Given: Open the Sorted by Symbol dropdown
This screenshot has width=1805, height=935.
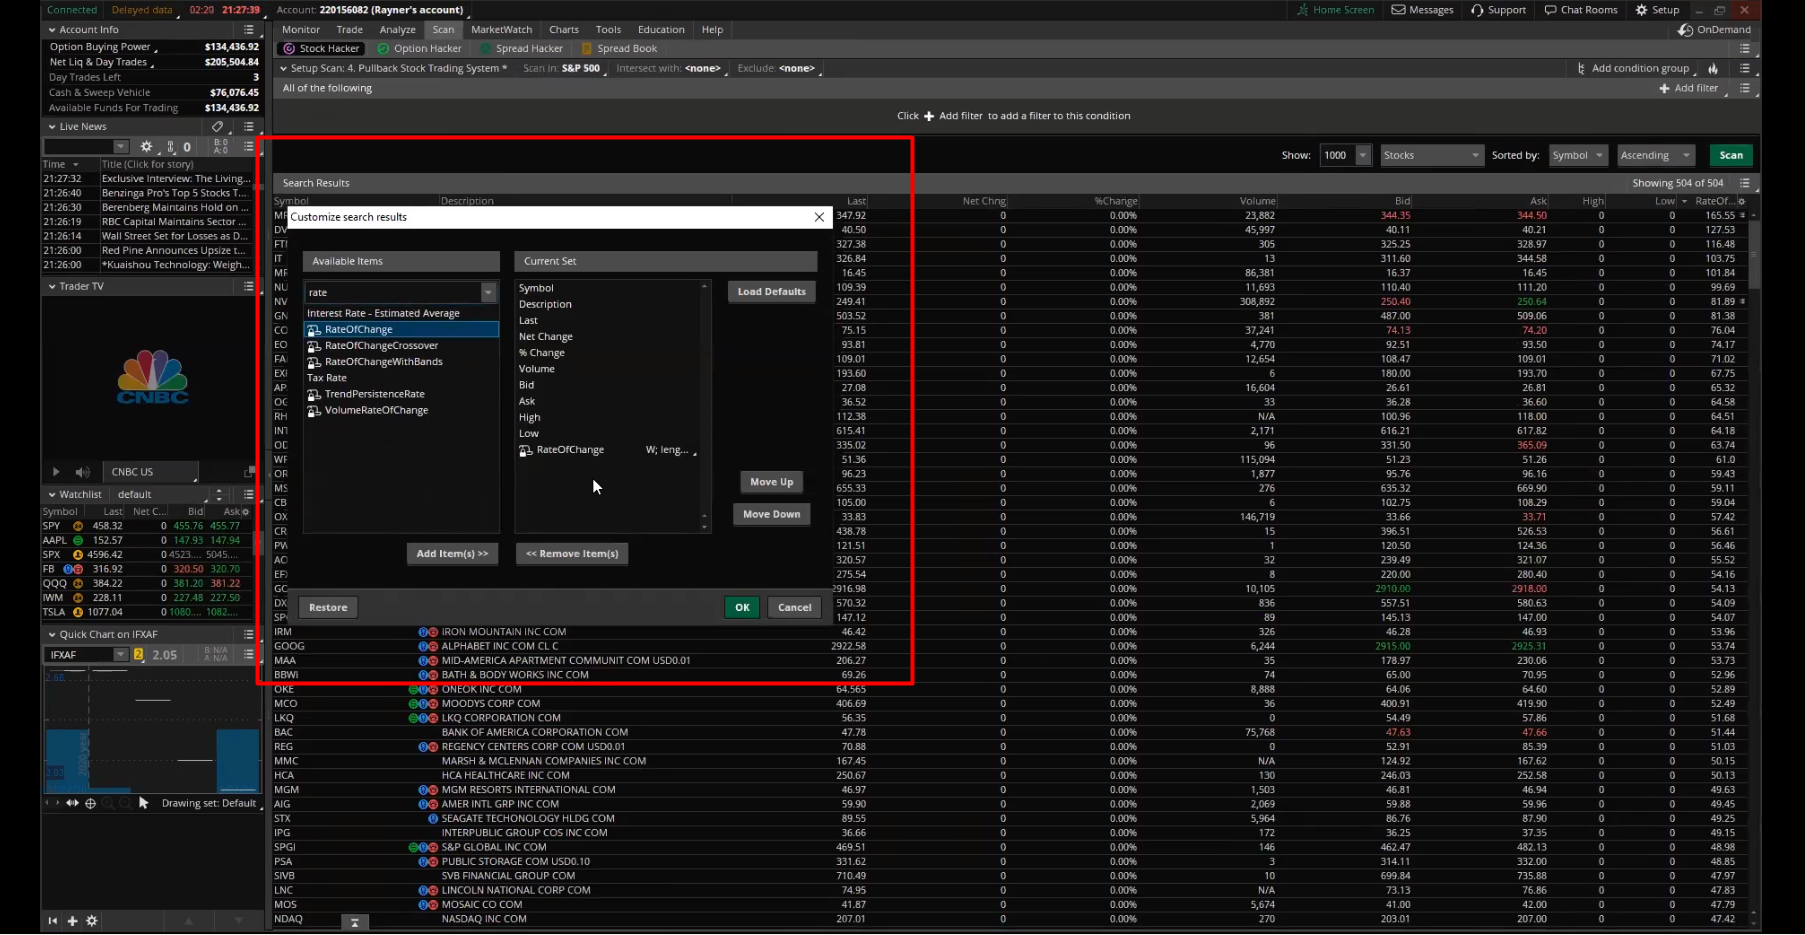Looking at the screenshot, I should [1577, 155].
